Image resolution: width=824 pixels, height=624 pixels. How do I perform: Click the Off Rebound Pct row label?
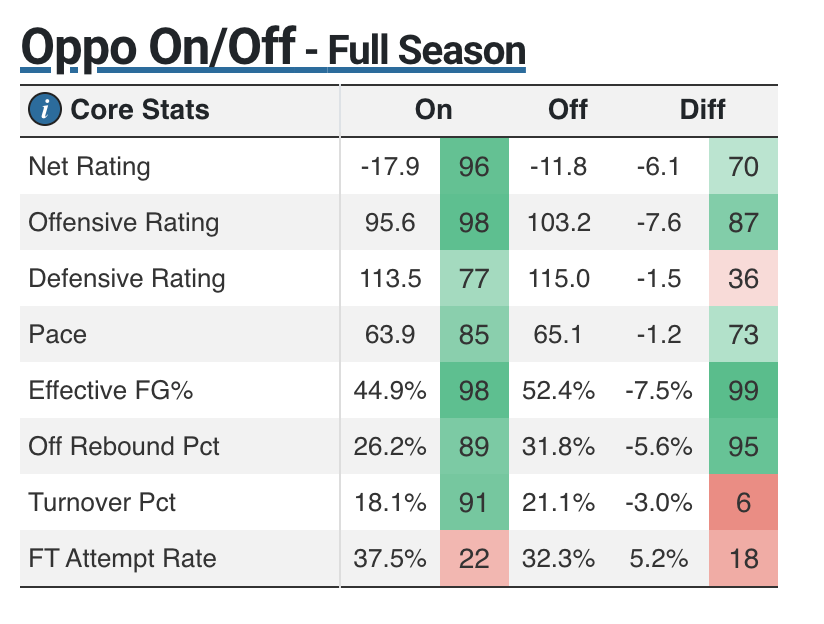[124, 446]
